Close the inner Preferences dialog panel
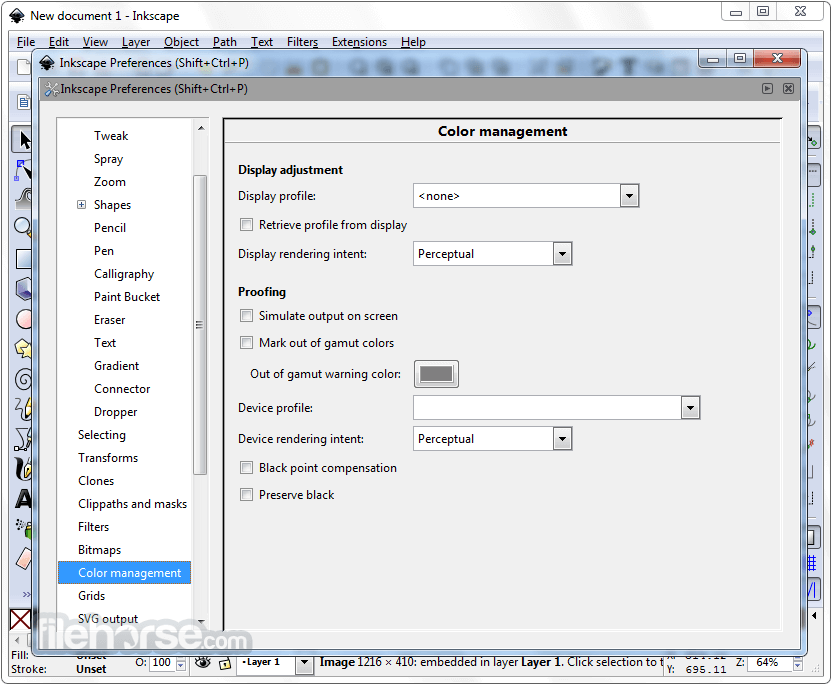Screen dimensions: 832x685 tap(788, 89)
